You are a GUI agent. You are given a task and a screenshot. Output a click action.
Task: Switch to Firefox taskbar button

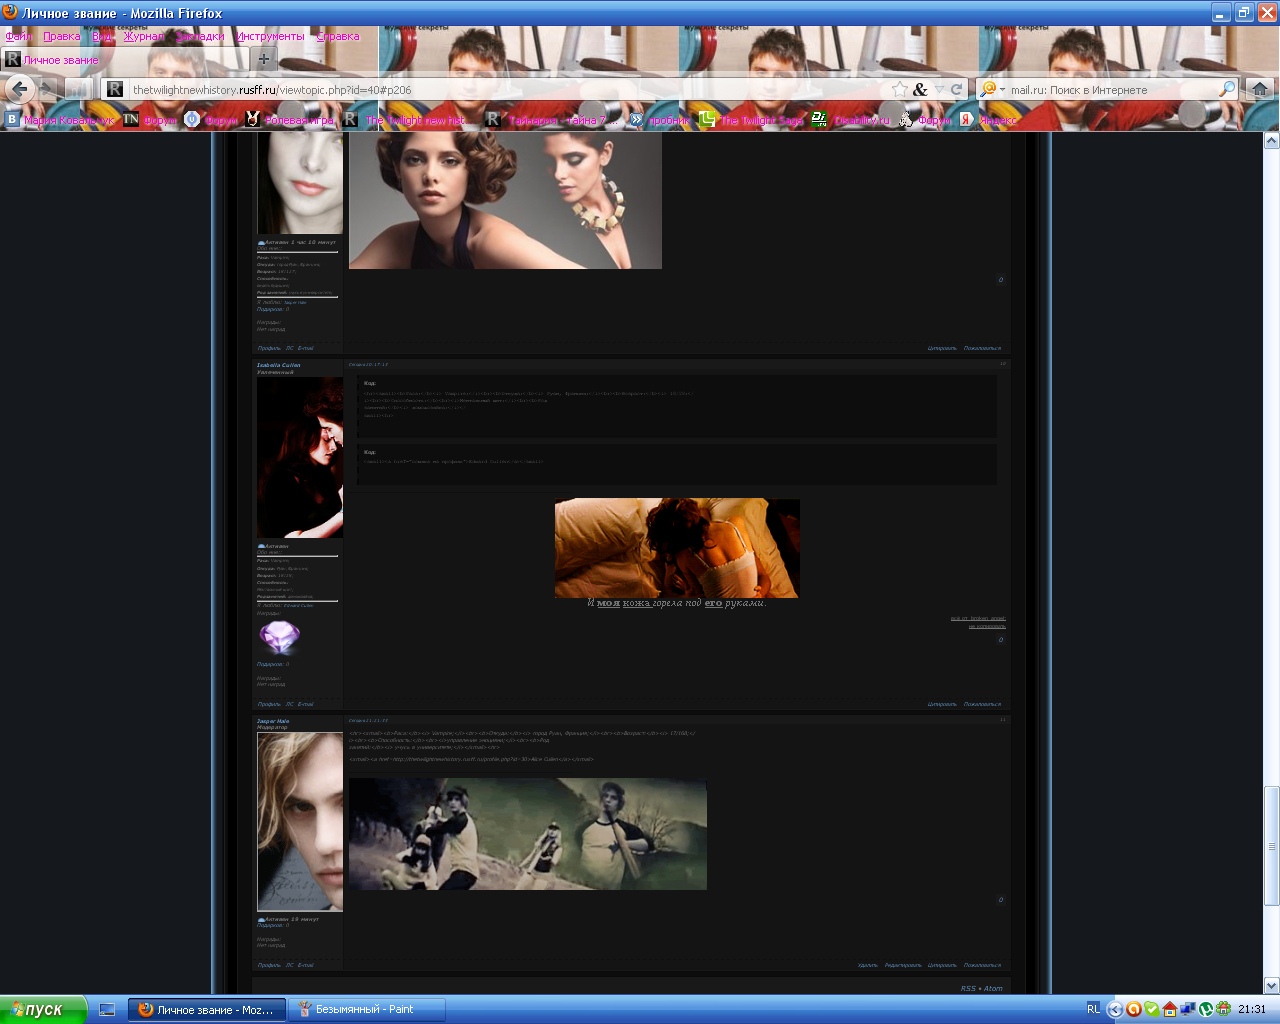tap(206, 1009)
